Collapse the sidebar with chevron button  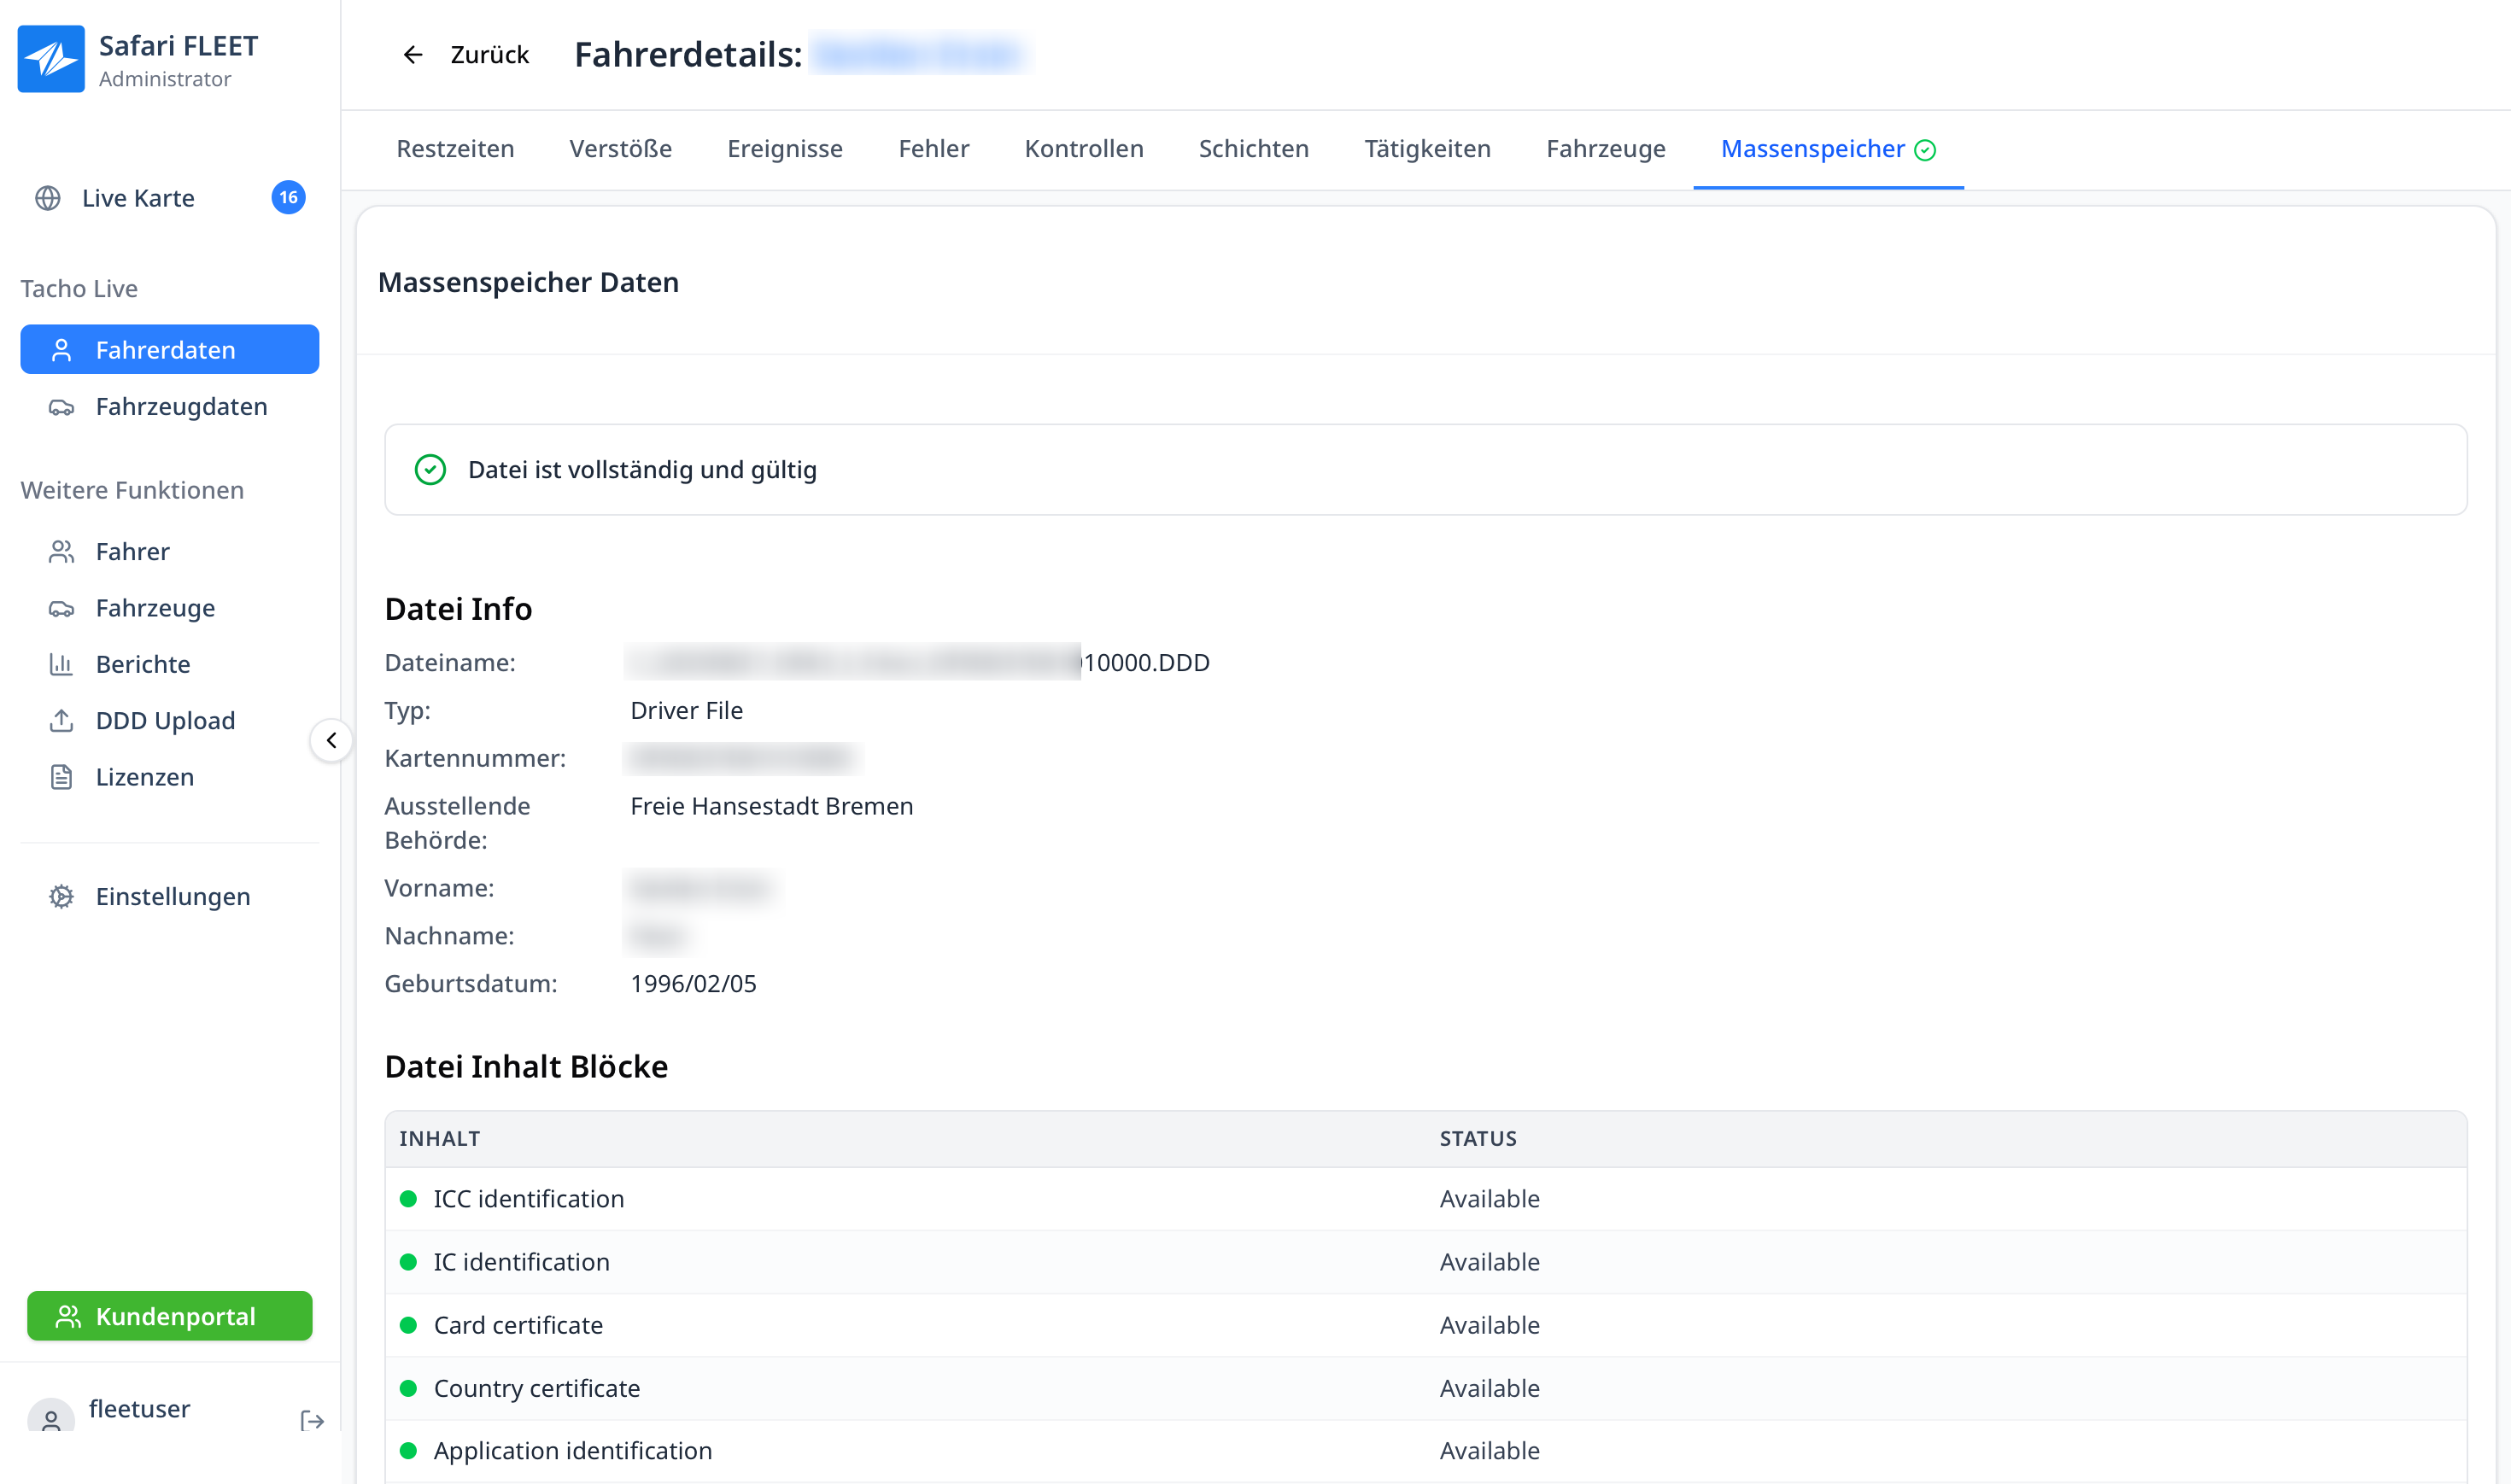[x=331, y=741]
